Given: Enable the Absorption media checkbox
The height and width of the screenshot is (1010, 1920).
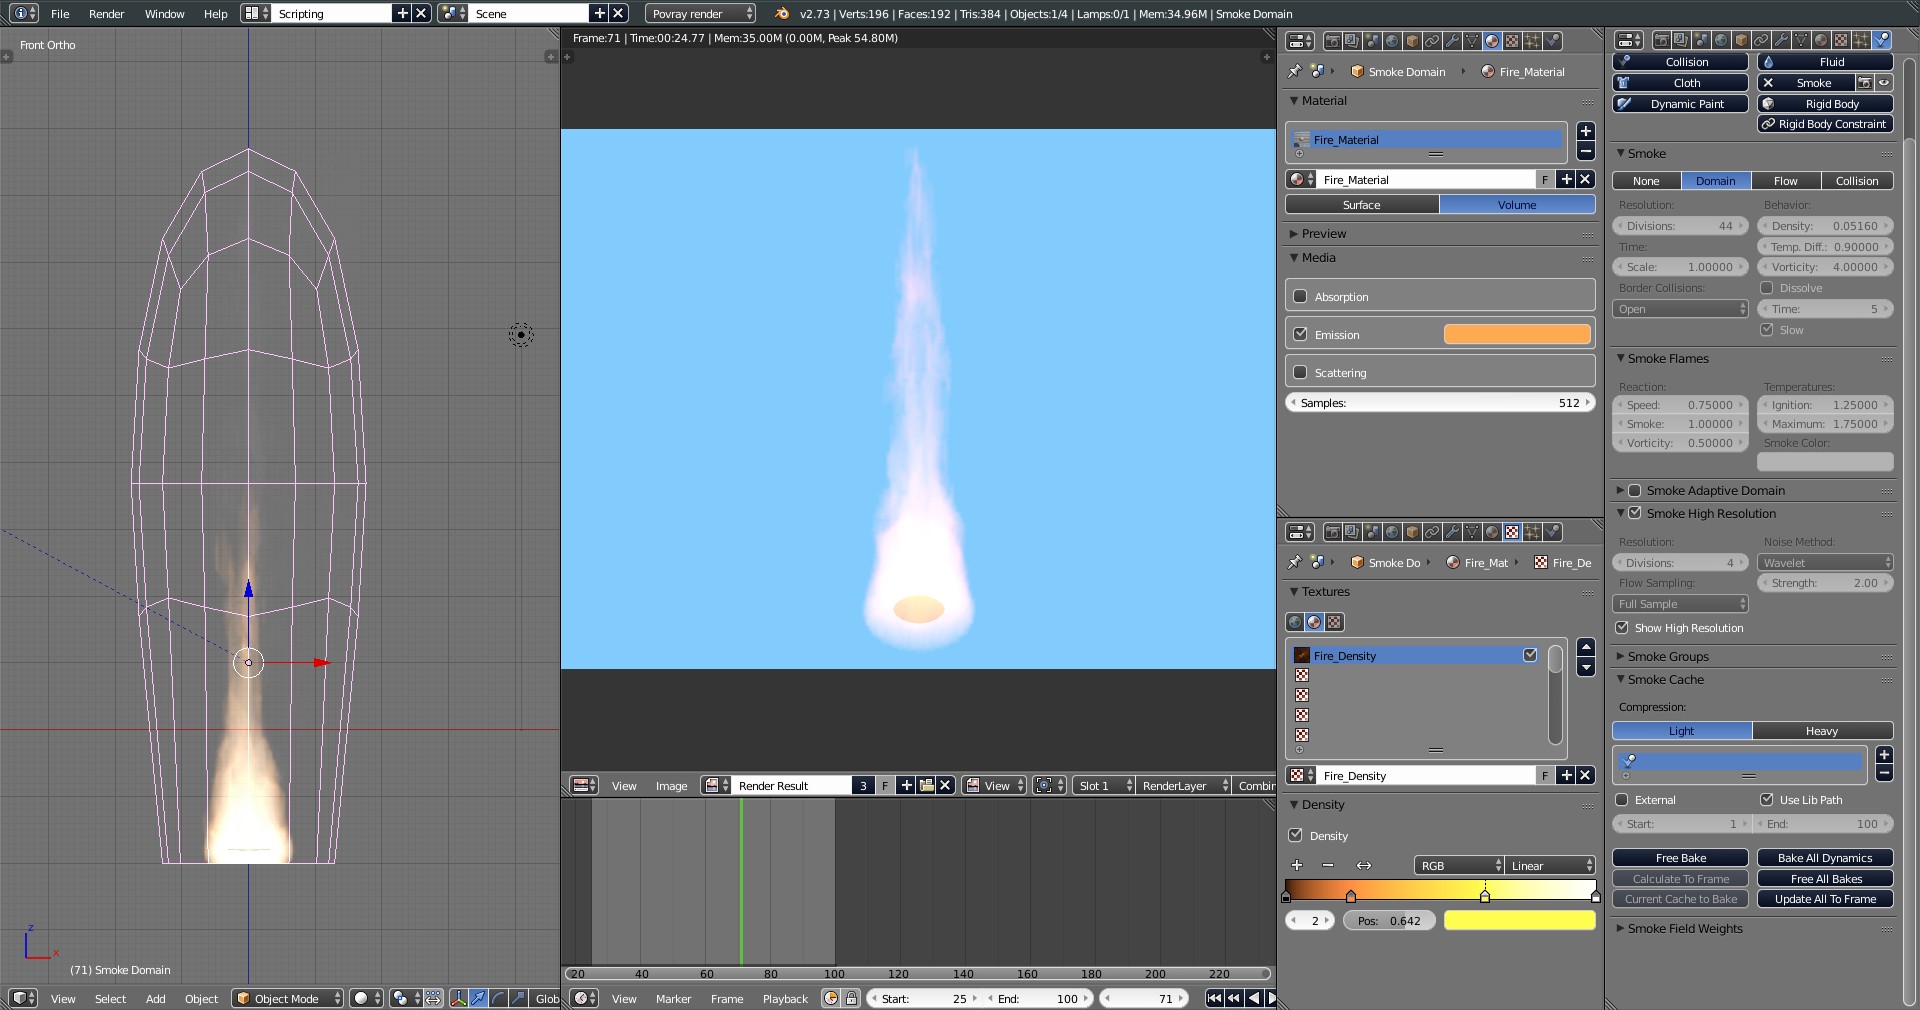Looking at the screenshot, I should pyautogui.click(x=1300, y=297).
